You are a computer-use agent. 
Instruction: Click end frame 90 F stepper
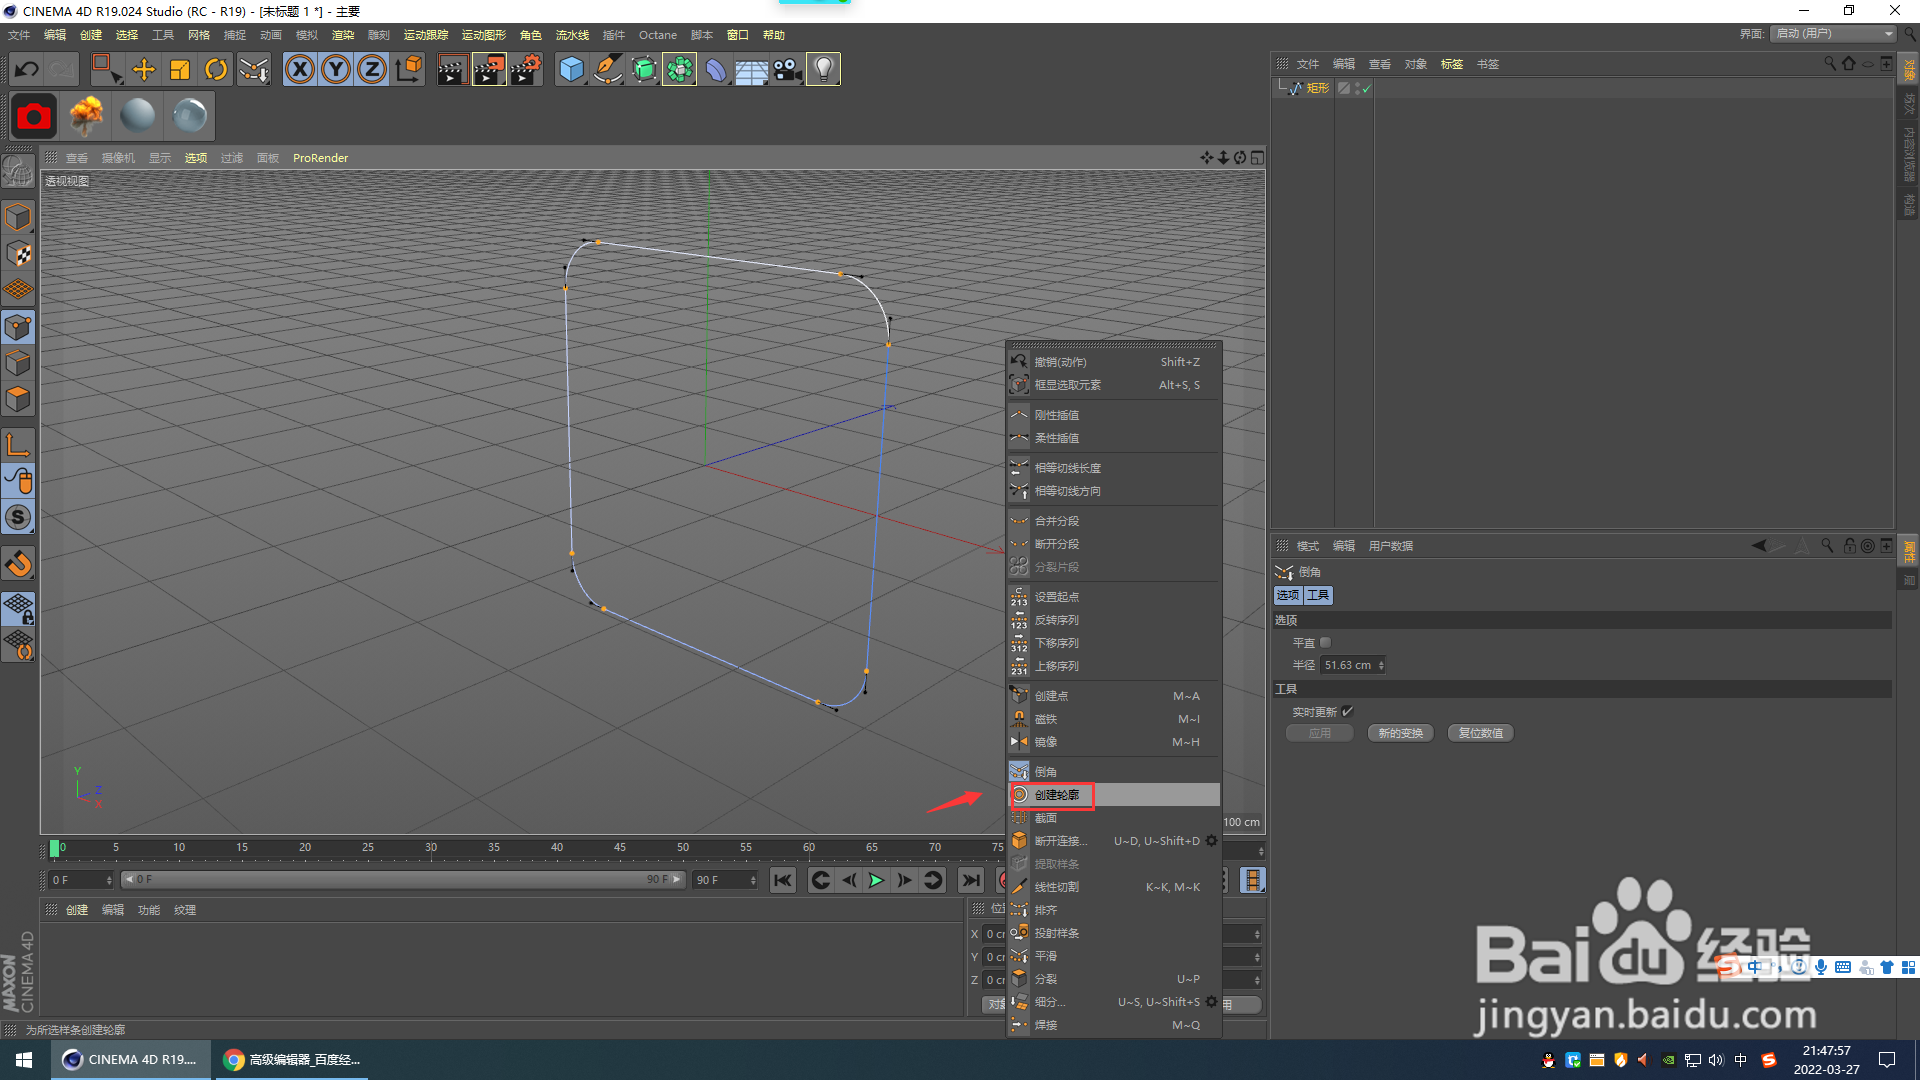click(x=753, y=880)
